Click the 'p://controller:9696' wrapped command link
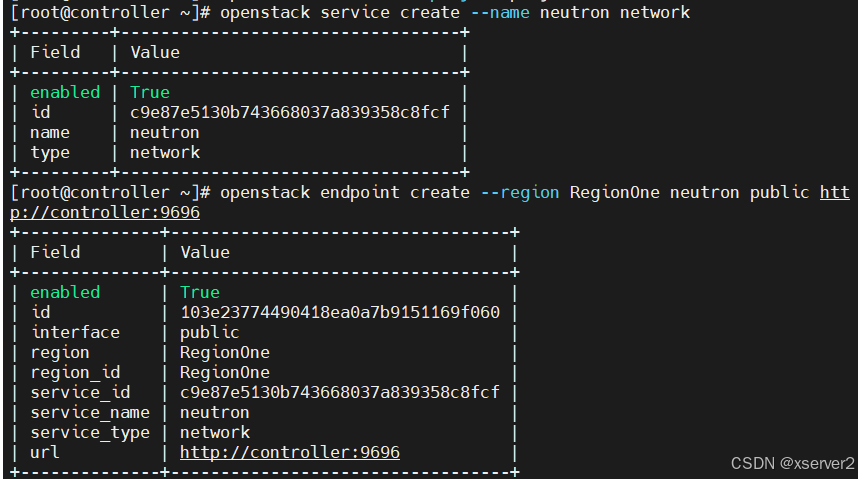859x479 pixels. coord(105,213)
